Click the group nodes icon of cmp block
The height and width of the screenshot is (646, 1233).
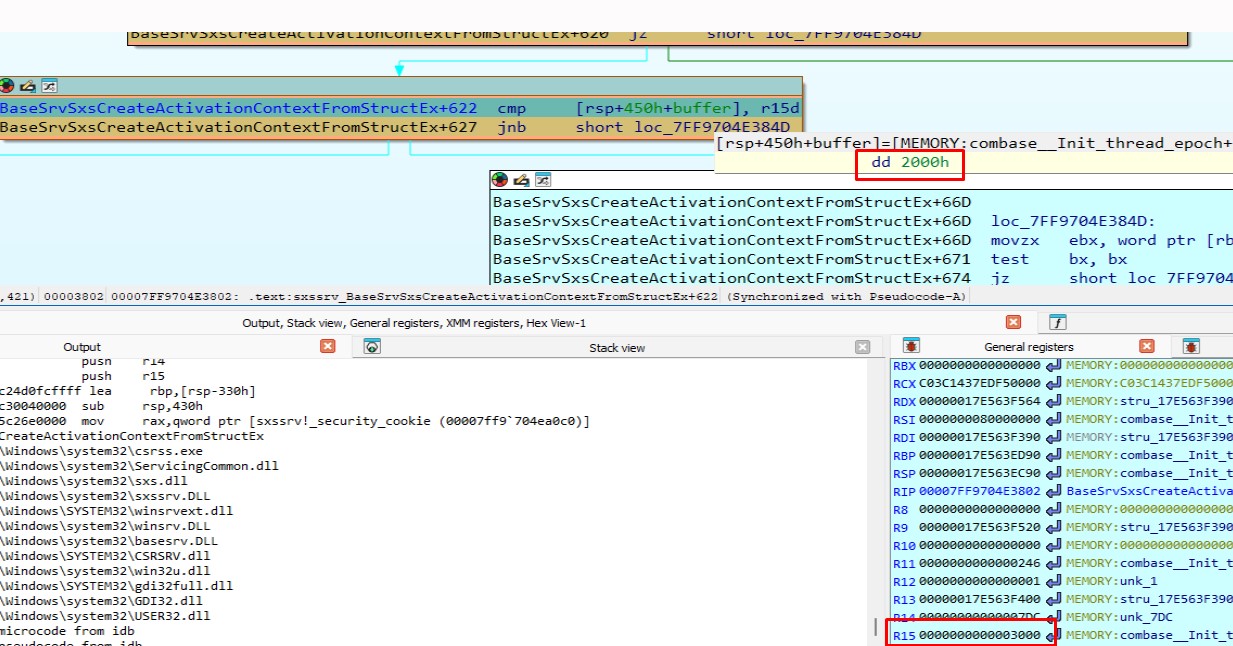coord(49,86)
